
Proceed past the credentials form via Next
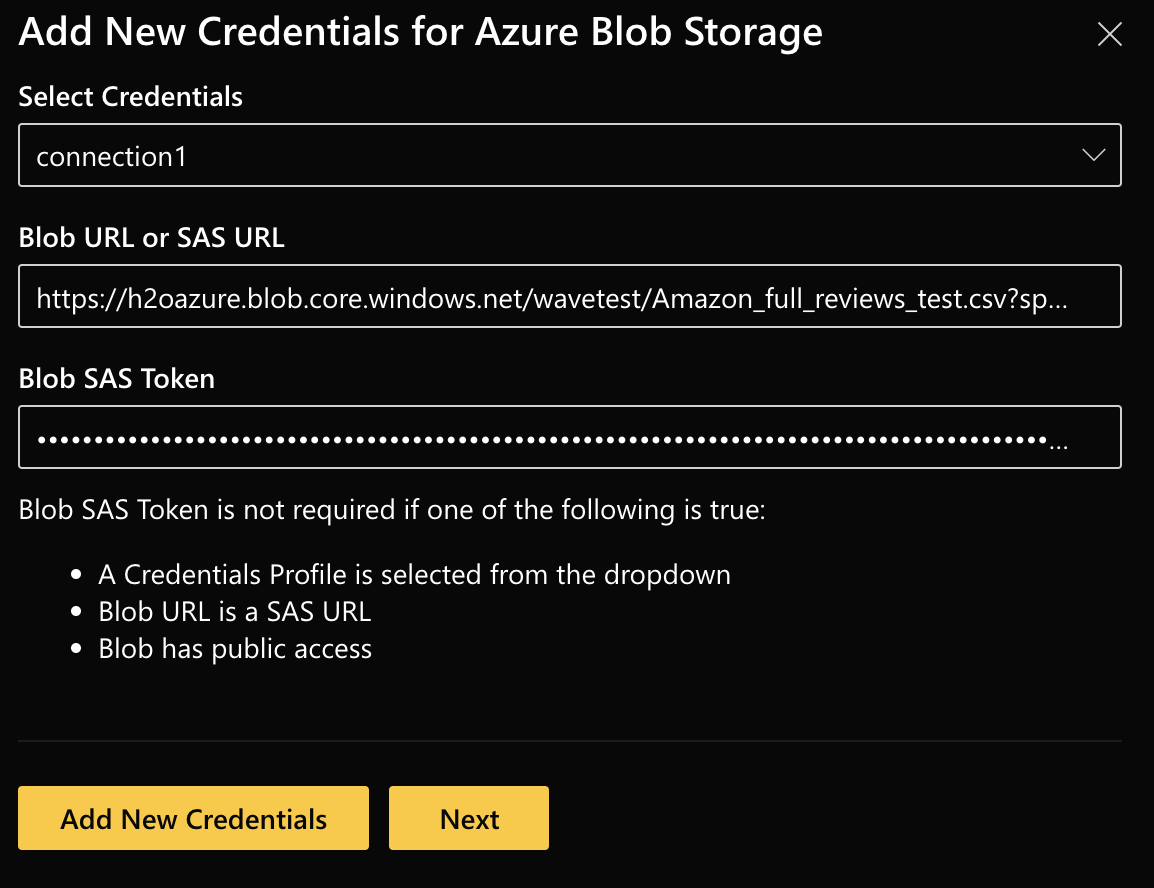click(468, 818)
